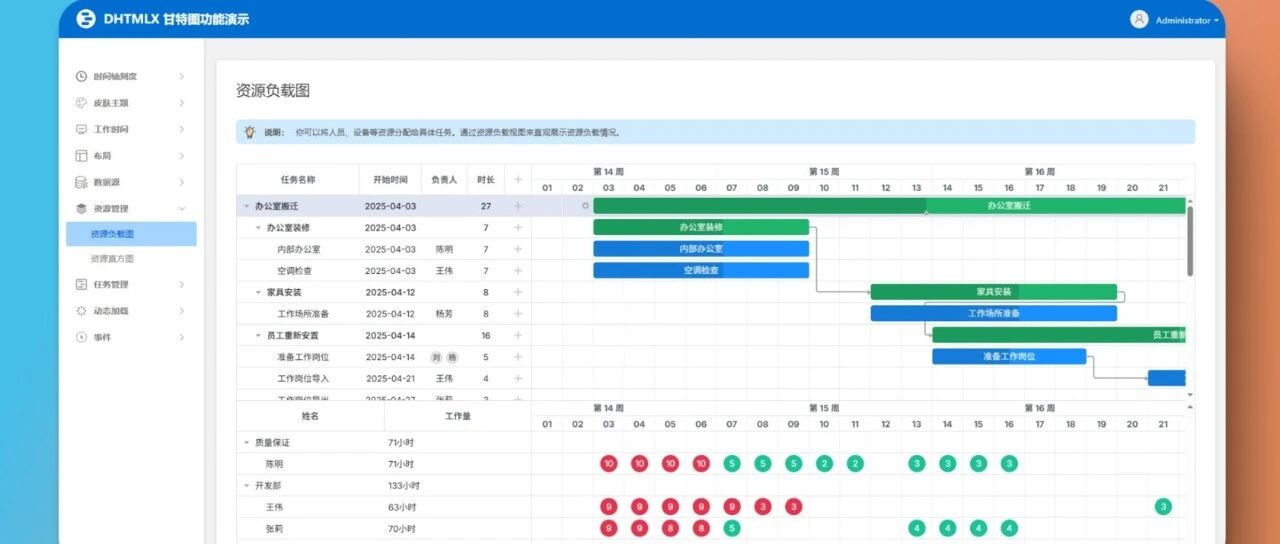Click the vertical scrollbar of the Gantt chart
1280x544 pixels.
[1190, 240]
